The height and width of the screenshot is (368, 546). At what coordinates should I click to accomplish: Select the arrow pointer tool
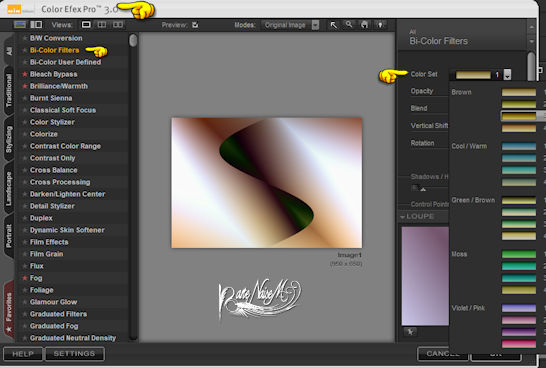coord(334,25)
